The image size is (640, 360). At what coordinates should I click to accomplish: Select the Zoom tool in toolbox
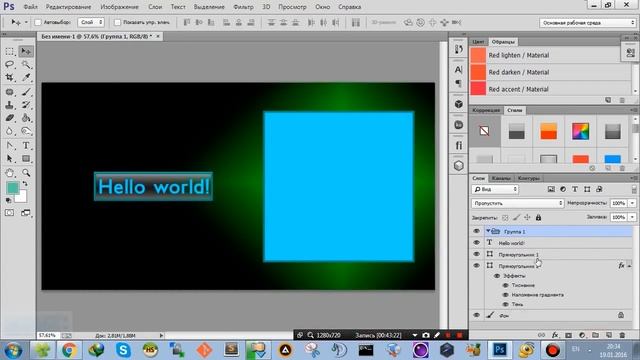(26, 173)
